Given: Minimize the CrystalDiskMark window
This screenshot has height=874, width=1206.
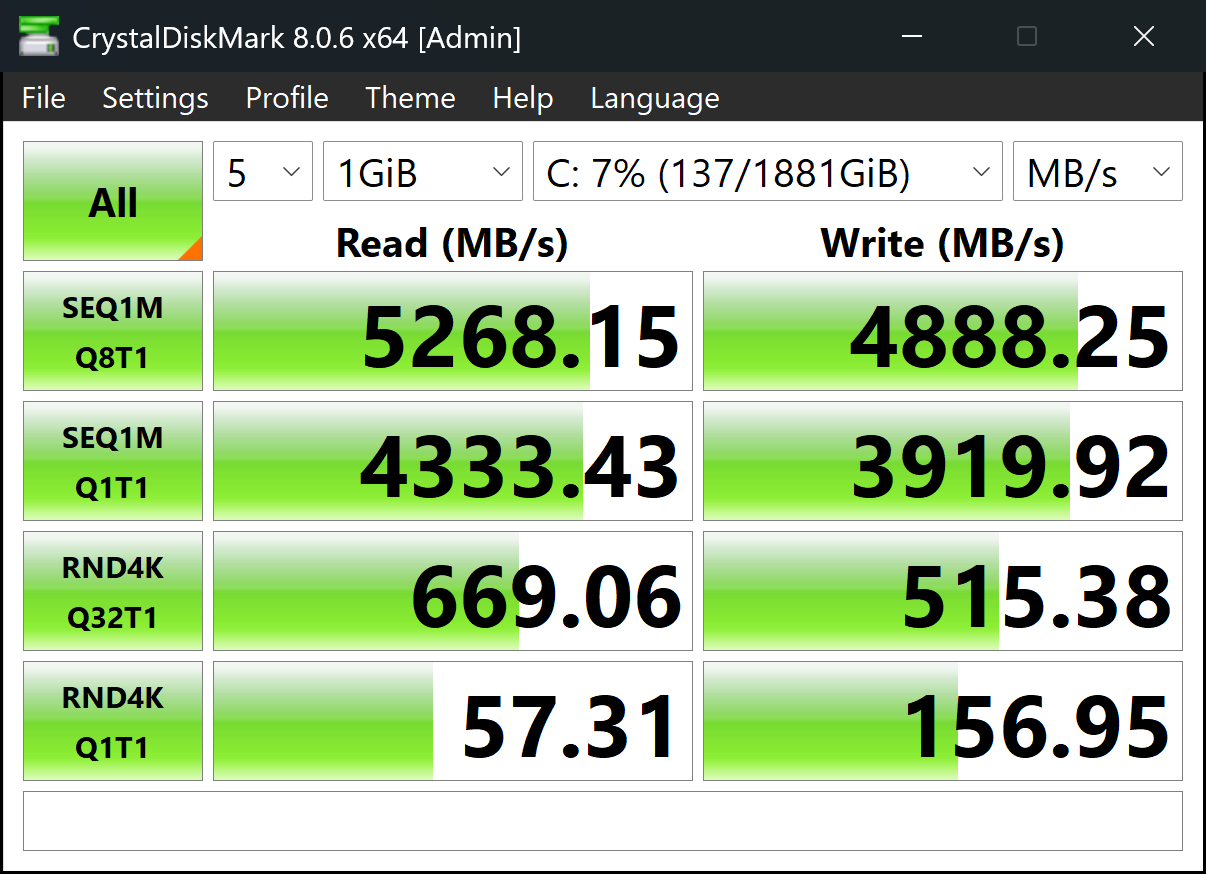Looking at the screenshot, I should pos(911,38).
